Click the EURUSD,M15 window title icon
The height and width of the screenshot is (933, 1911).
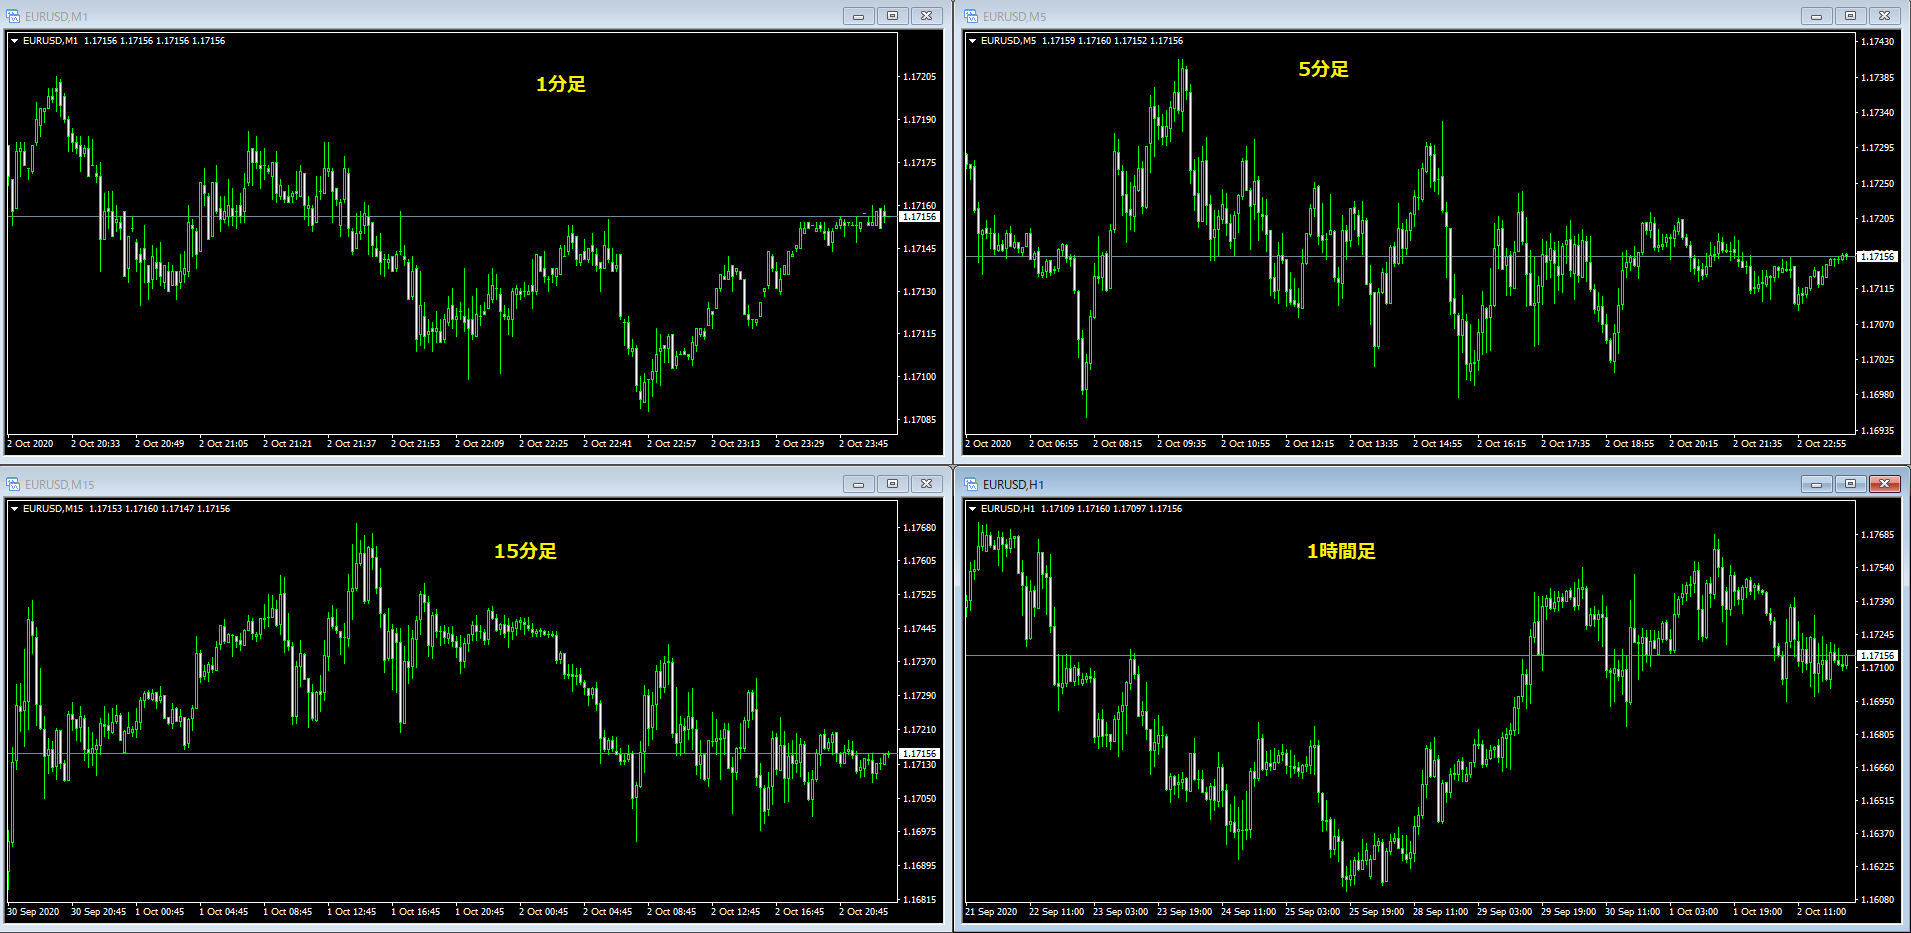(x=13, y=484)
